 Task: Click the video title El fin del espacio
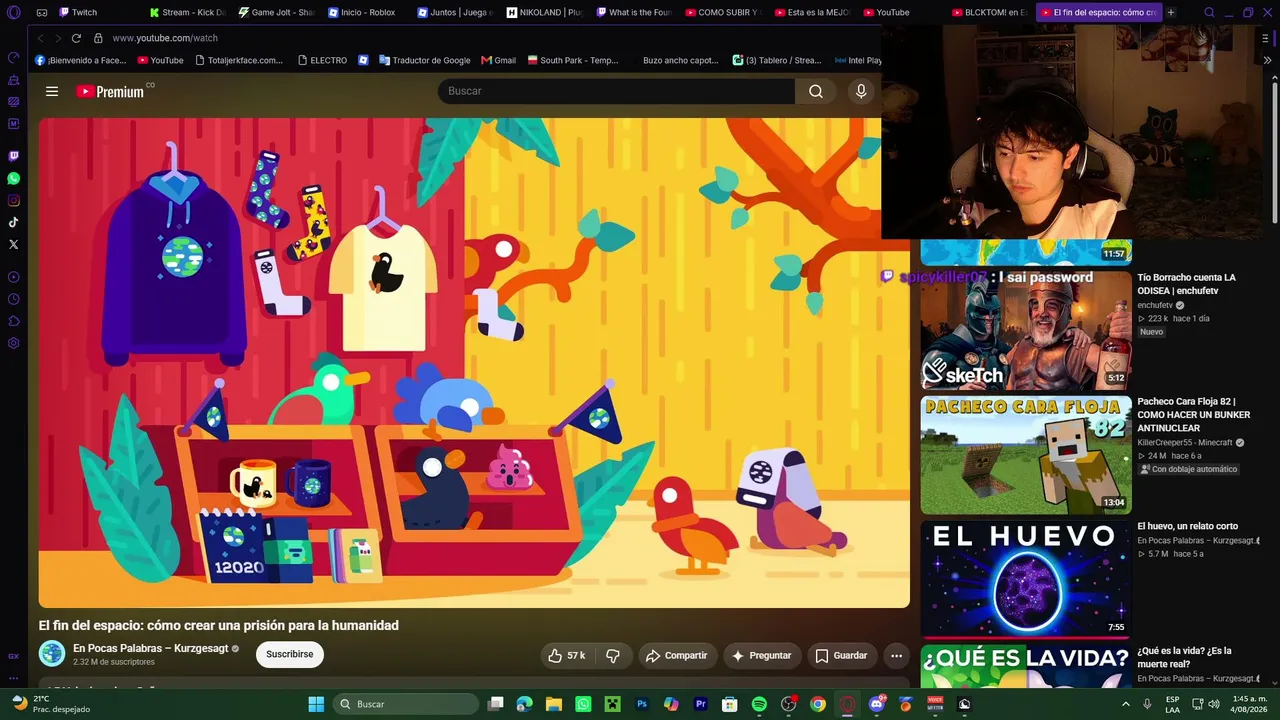point(219,625)
